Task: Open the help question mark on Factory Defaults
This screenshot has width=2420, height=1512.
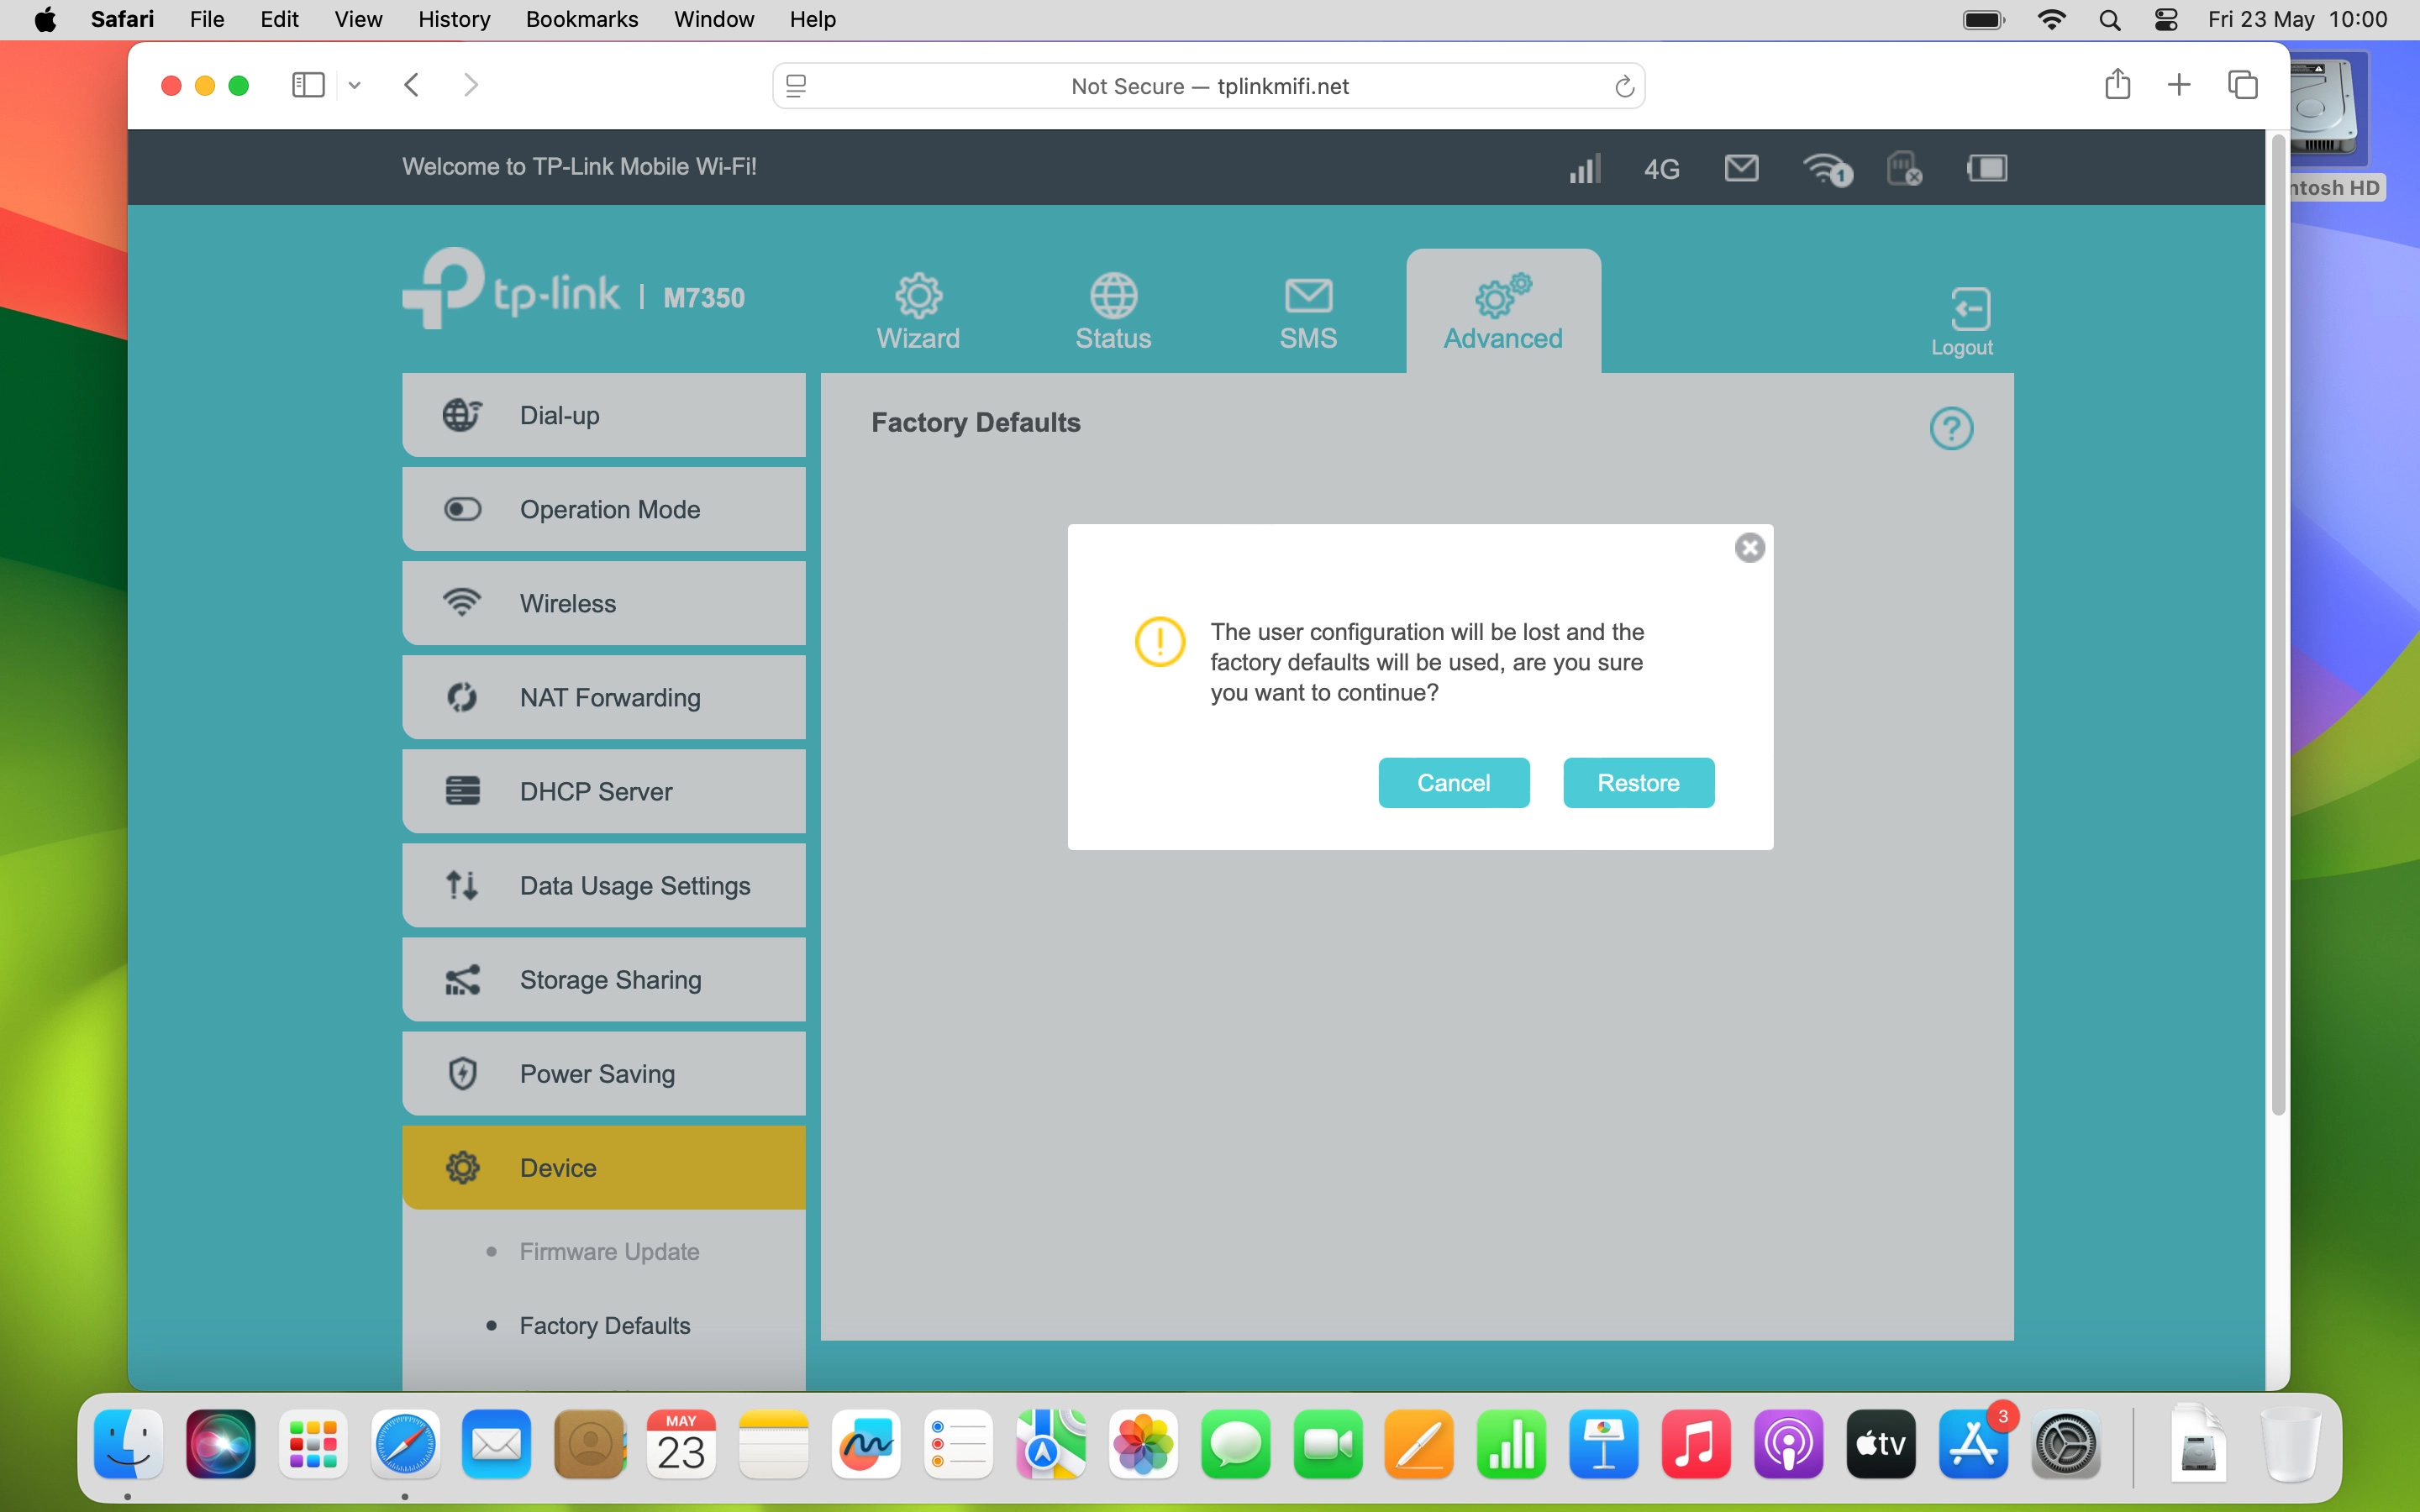Action: coord(1952,427)
